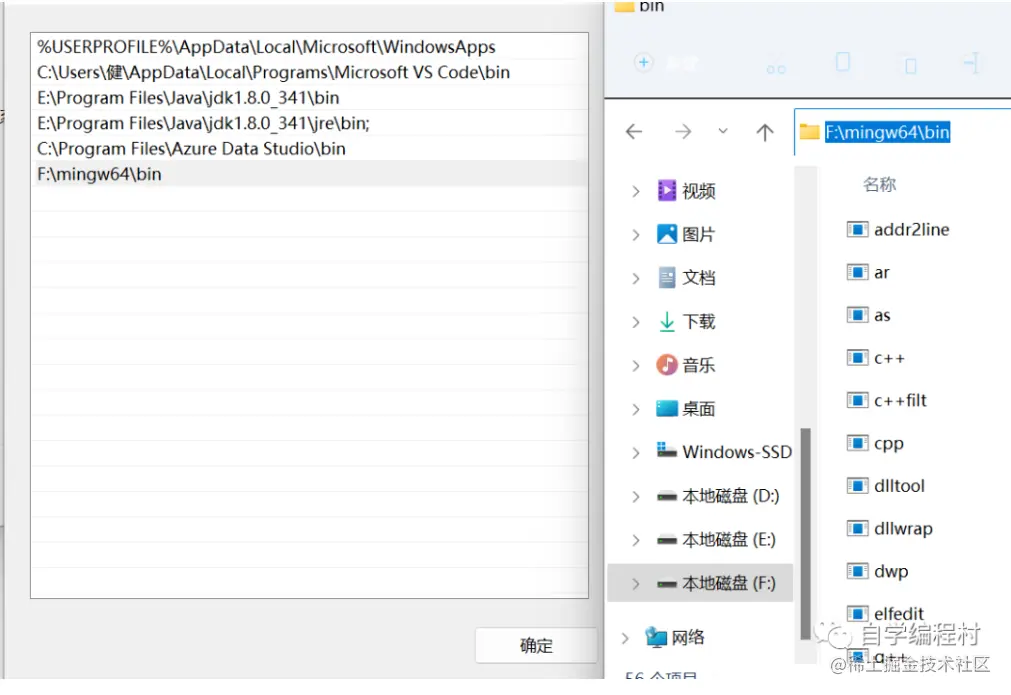Select the dllwrap file
The width and height of the screenshot is (1011, 695).
coord(890,529)
